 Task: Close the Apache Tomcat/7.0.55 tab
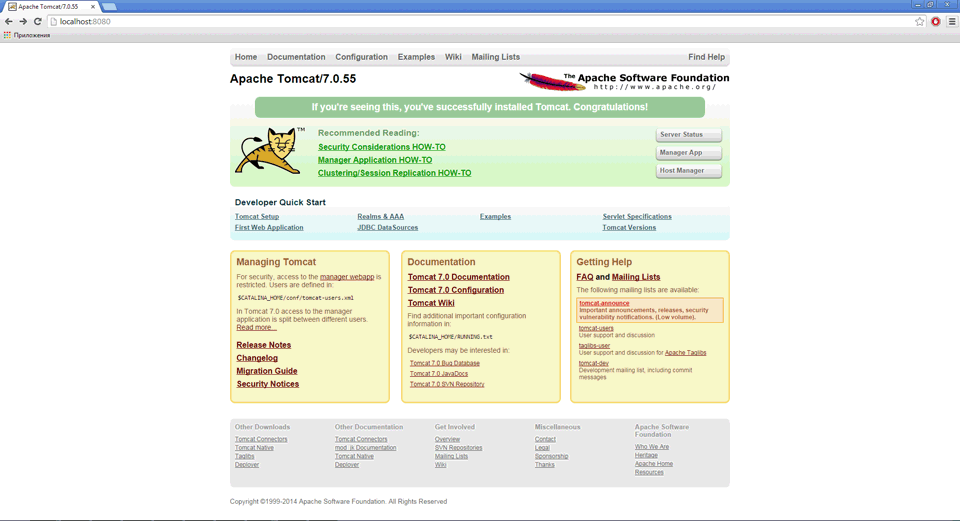point(93,7)
